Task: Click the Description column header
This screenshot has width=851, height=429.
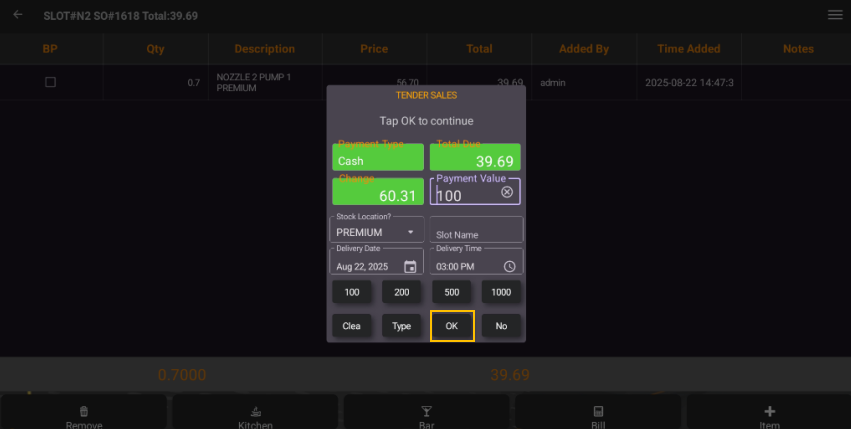Action: (x=264, y=49)
